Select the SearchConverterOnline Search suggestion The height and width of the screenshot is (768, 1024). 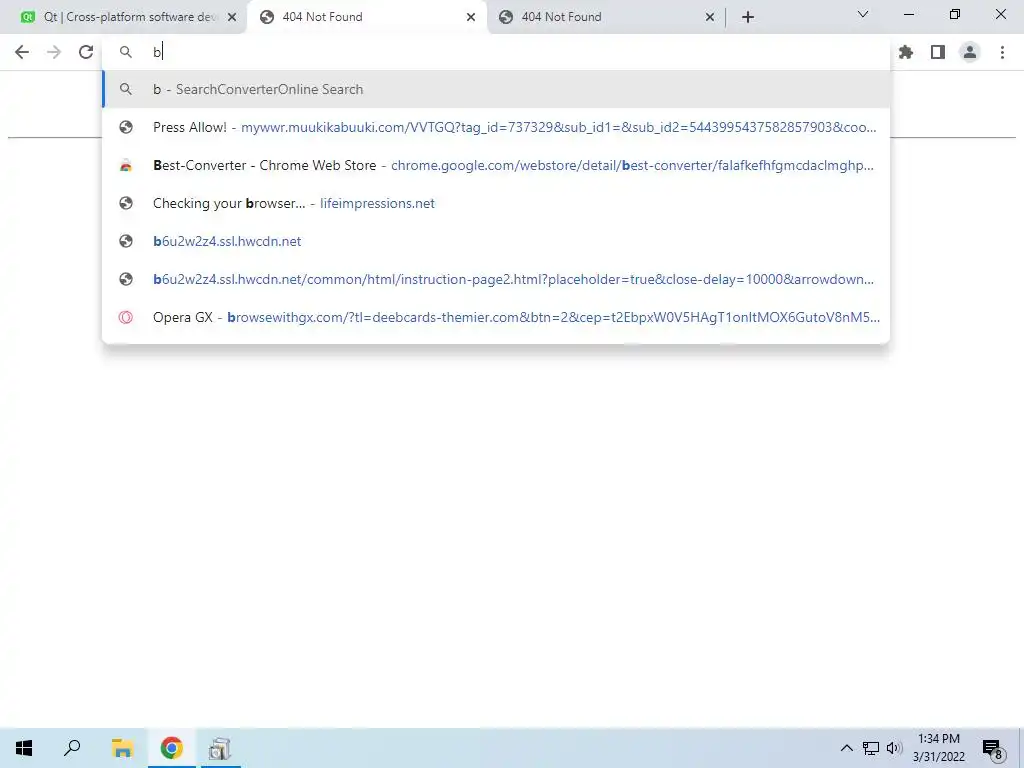[x=496, y=89]
